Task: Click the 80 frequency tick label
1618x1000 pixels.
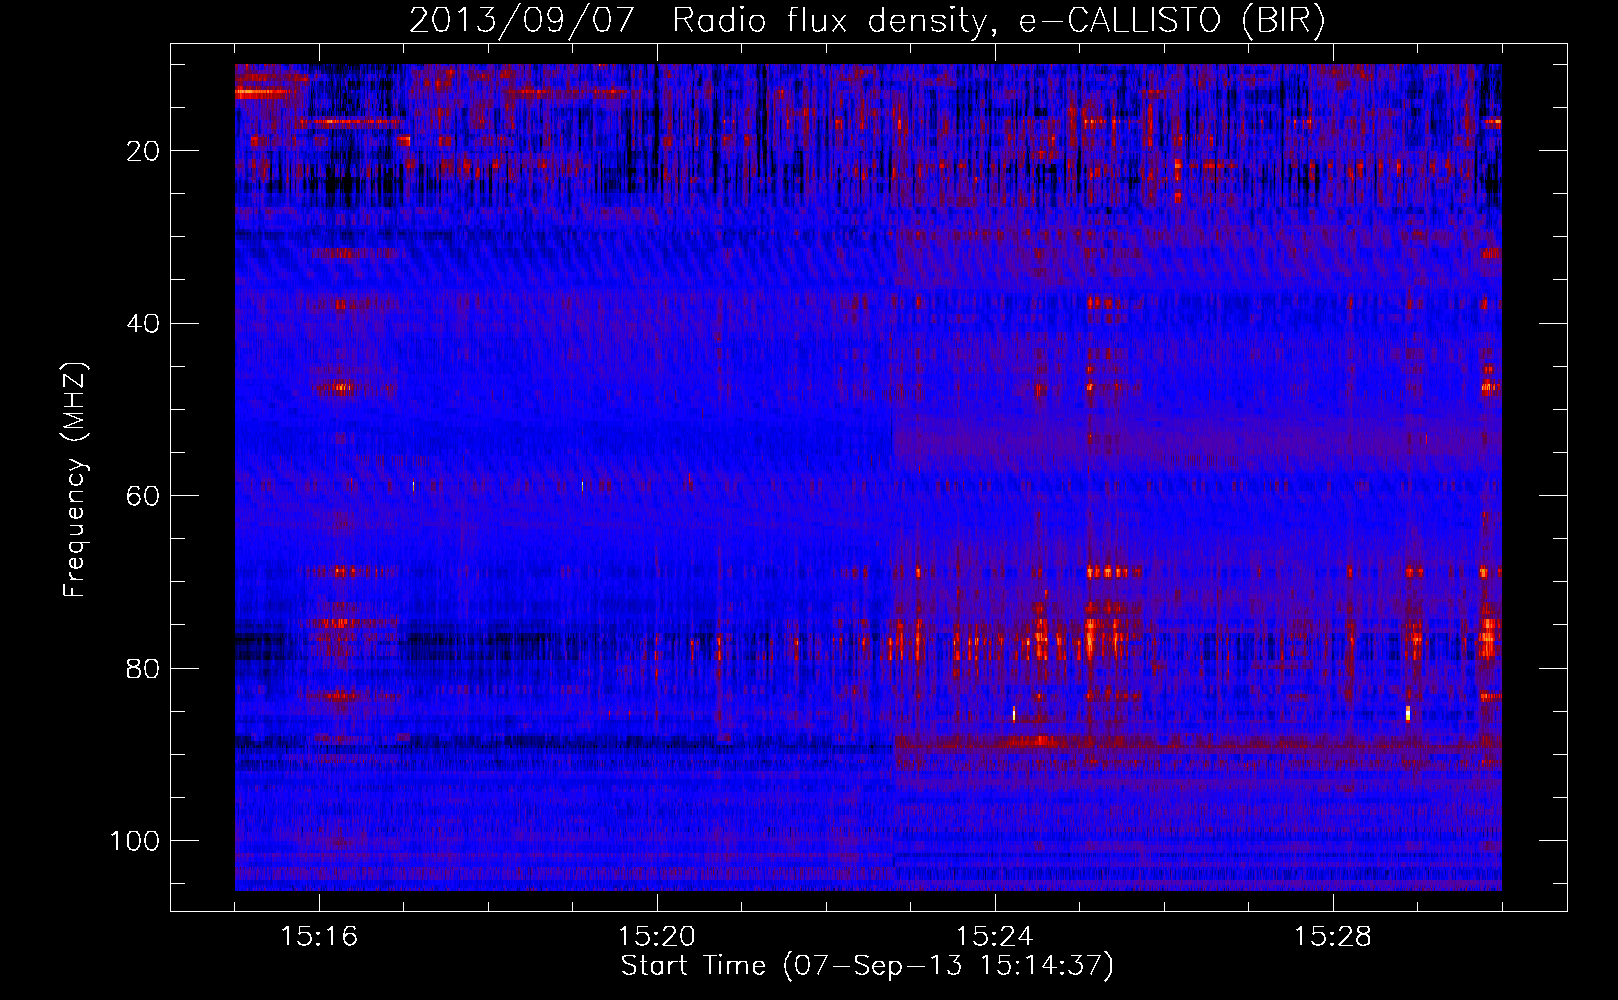Action: point(143,668)
